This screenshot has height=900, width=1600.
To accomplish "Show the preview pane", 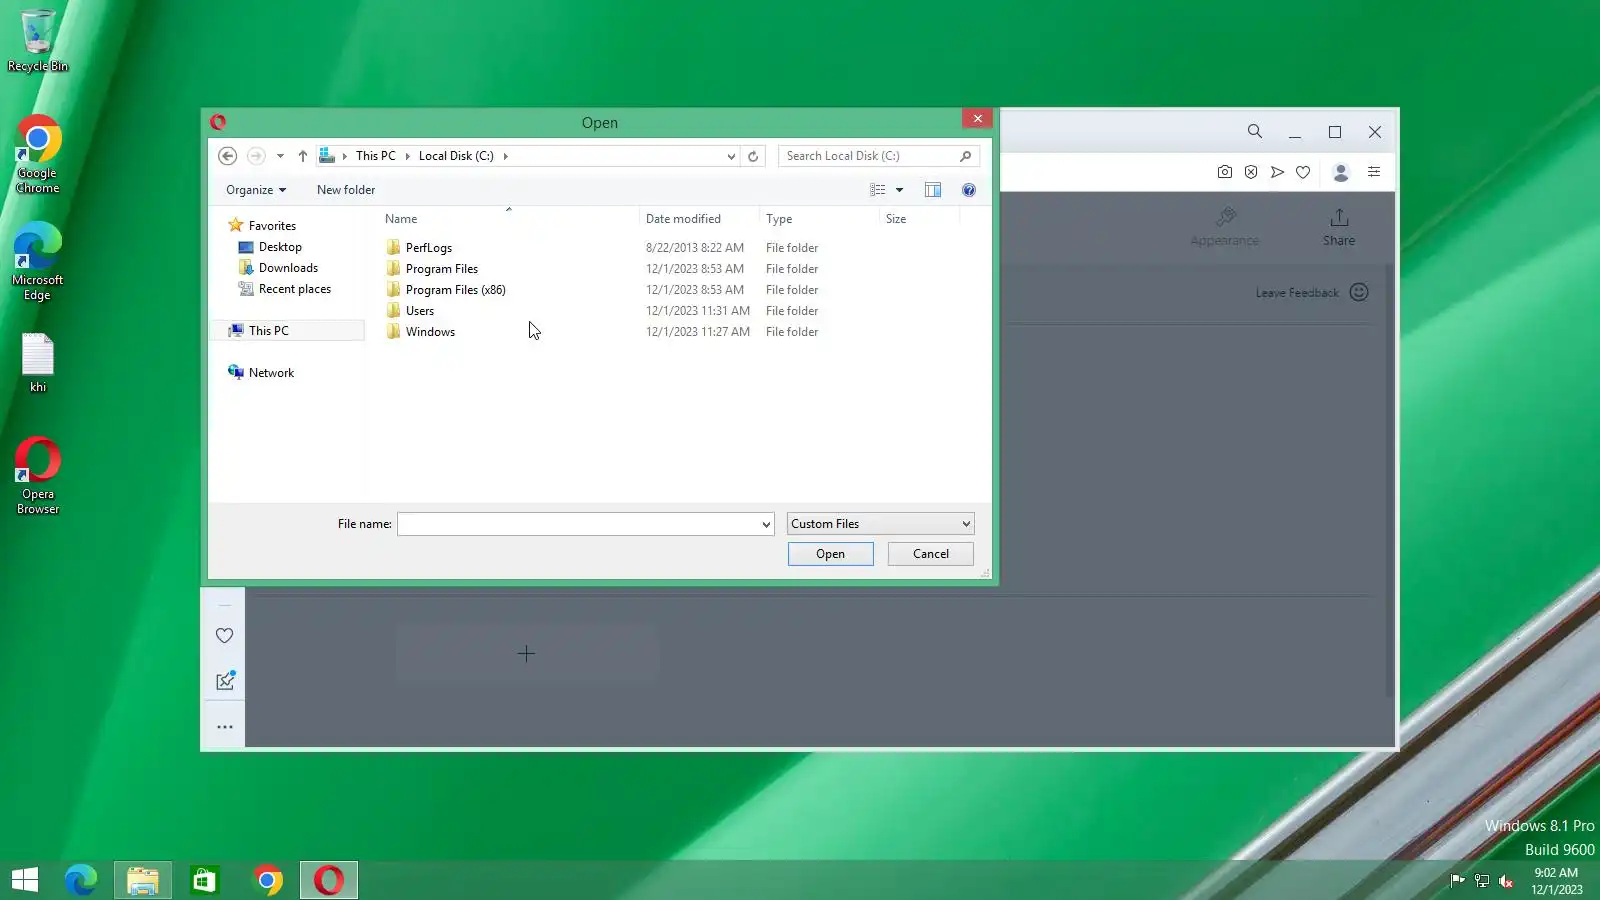I will pos(933,190).
